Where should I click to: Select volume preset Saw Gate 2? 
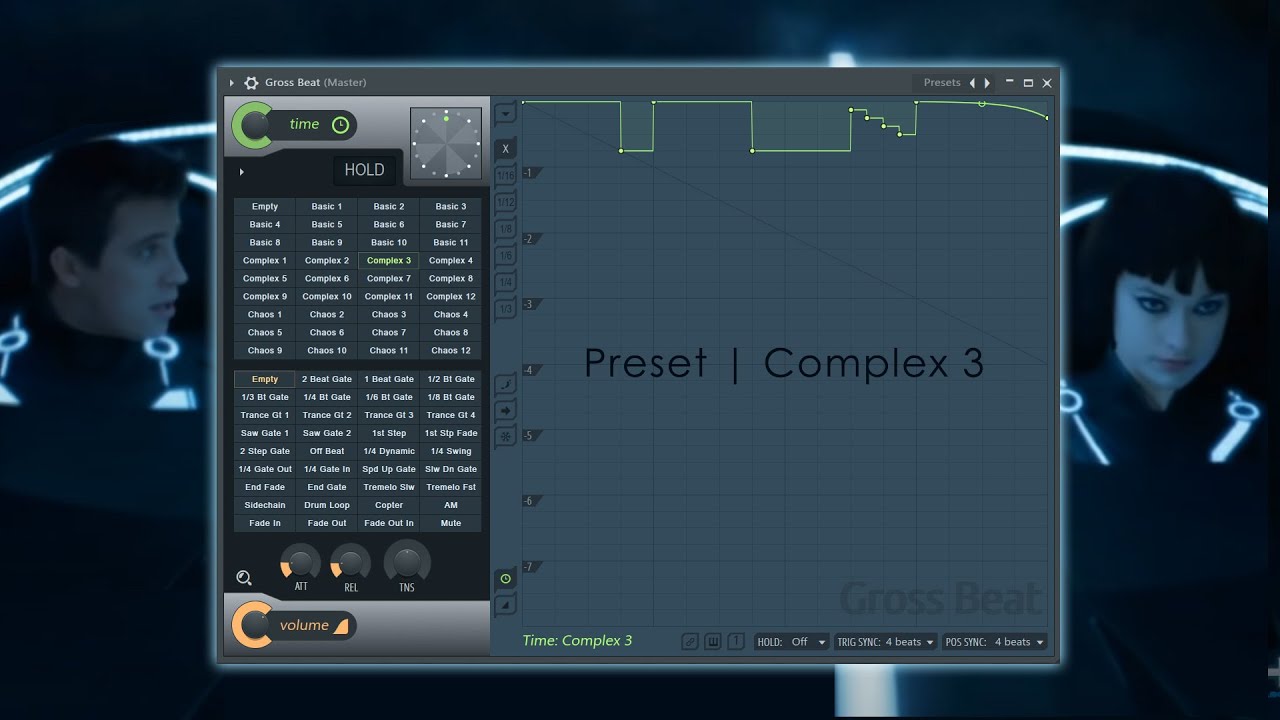[327, 434]
